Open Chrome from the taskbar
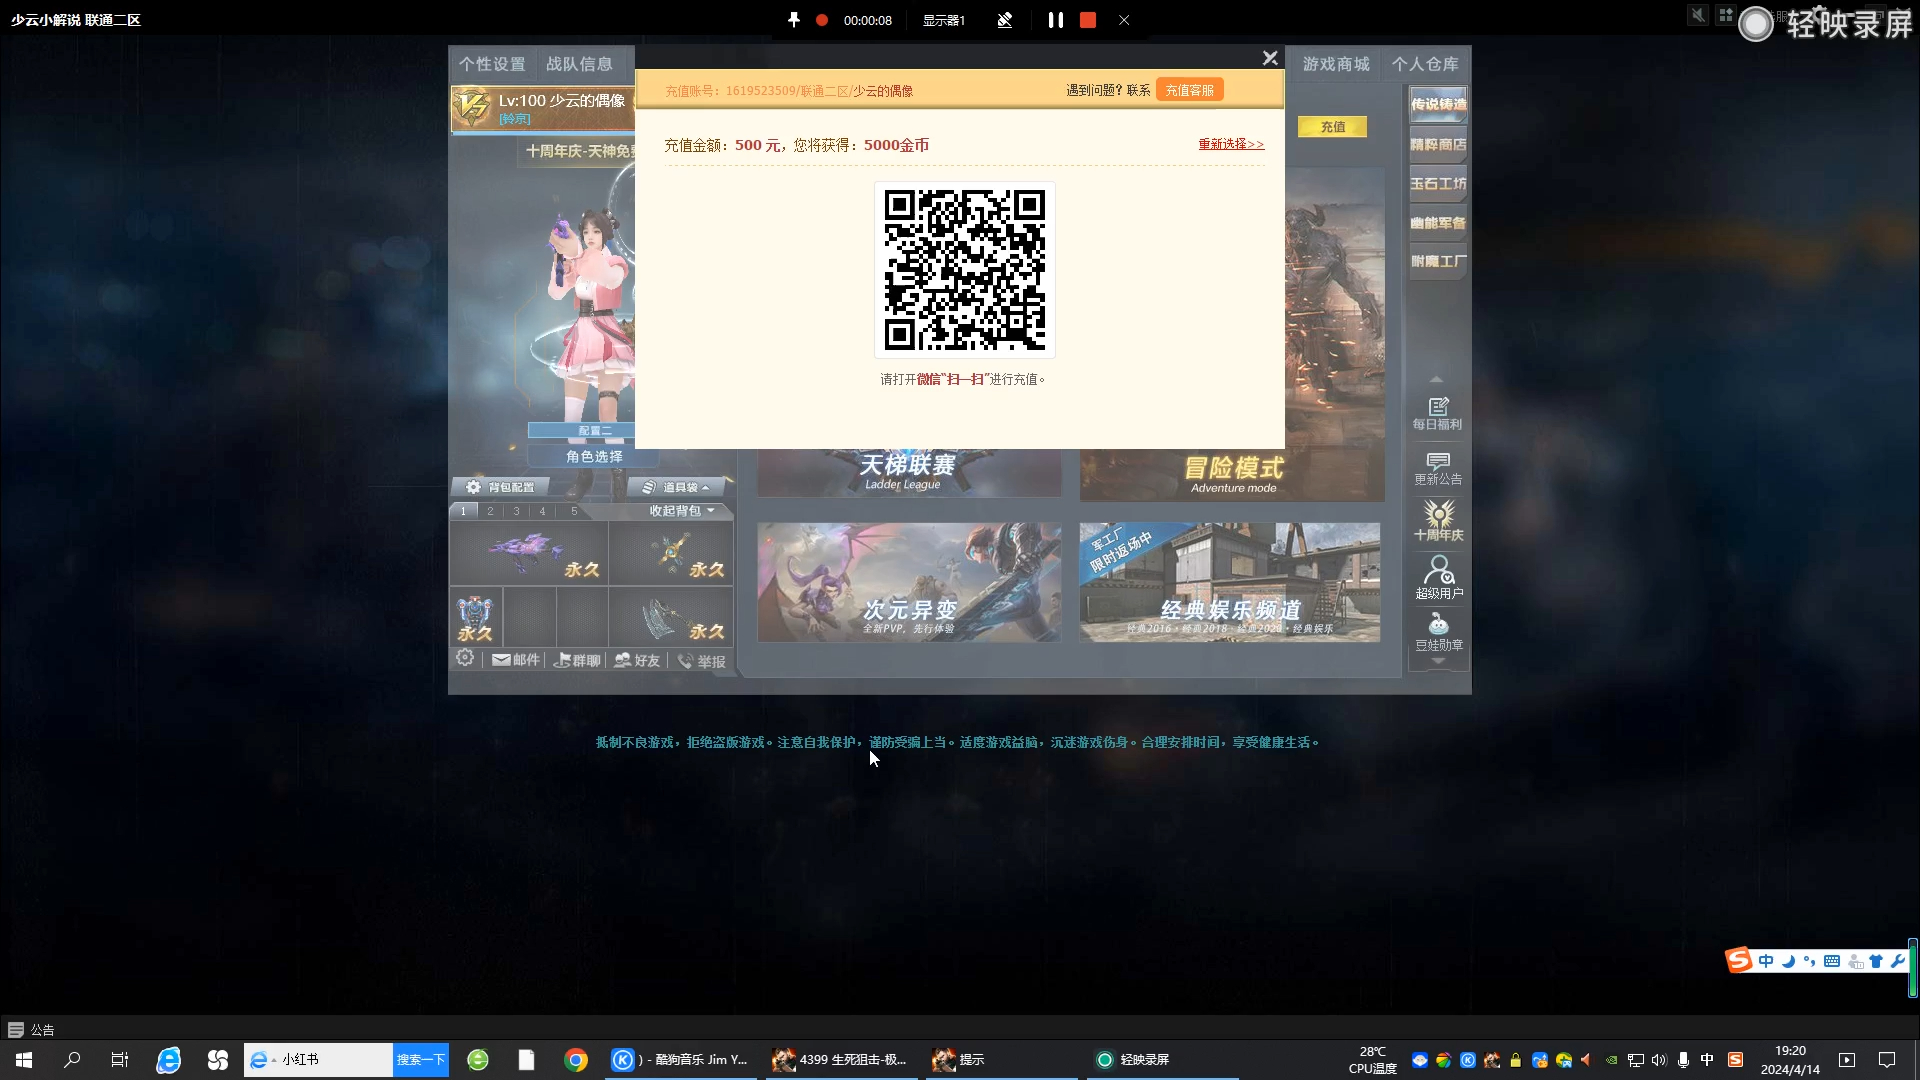The height and width of the screenshot is (1080, 1920). pos(576,1059)
